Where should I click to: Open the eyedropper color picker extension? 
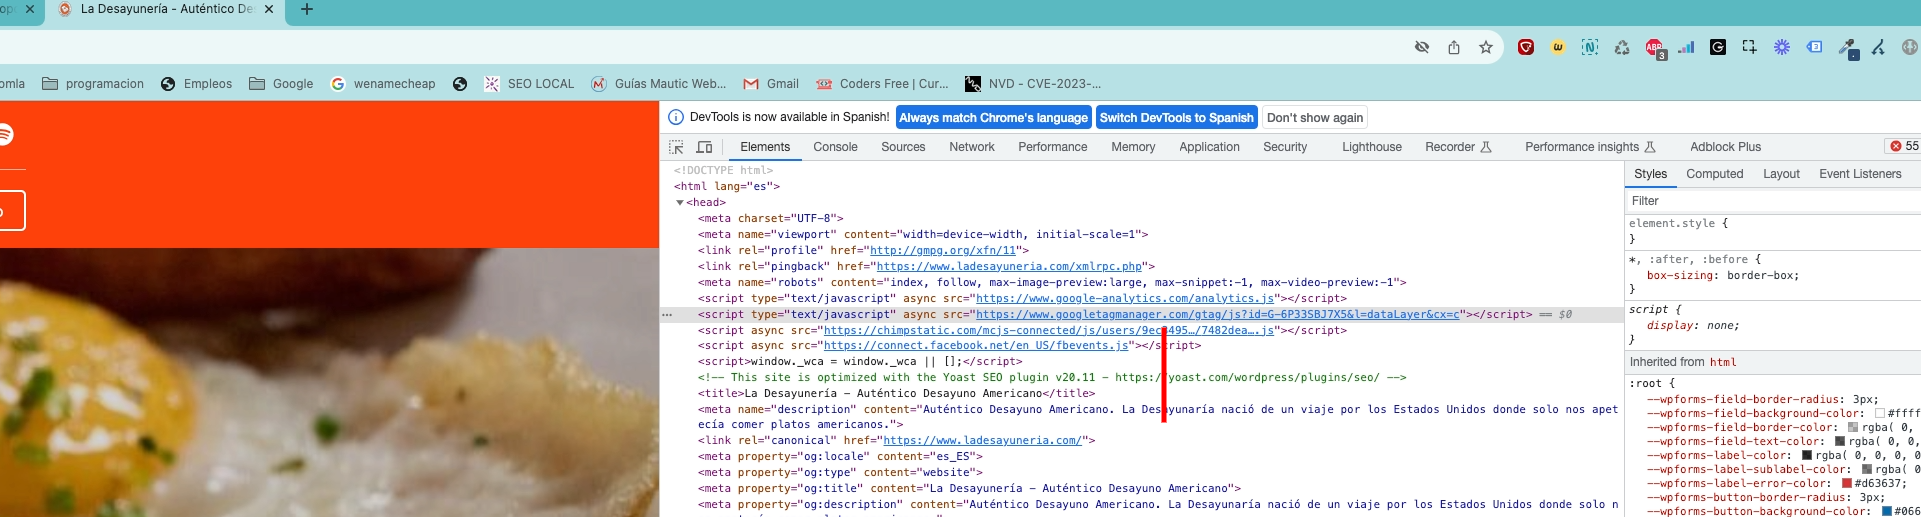click(x=1847, y=48)
